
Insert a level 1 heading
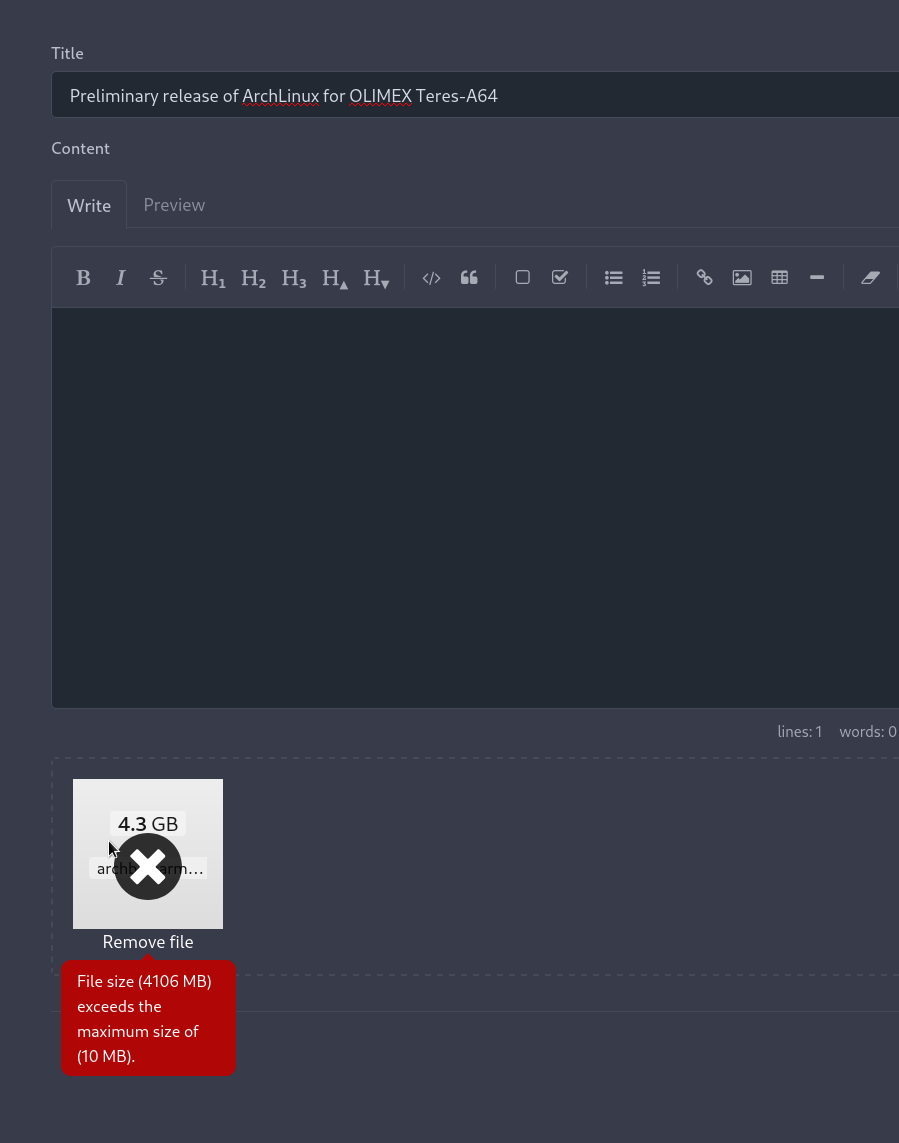pyautogui.click(x=213, y=278)
